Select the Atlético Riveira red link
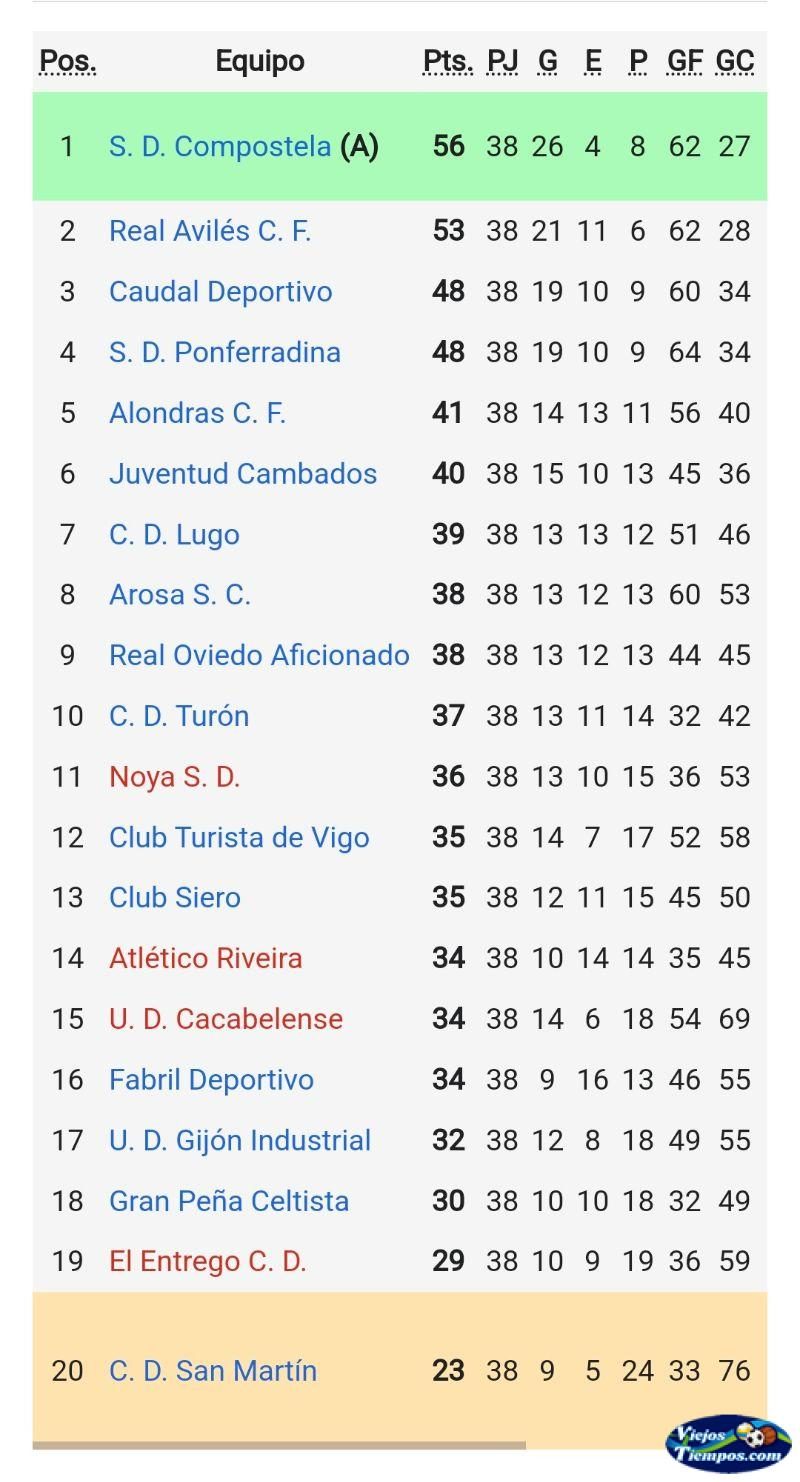 point(205,958)
